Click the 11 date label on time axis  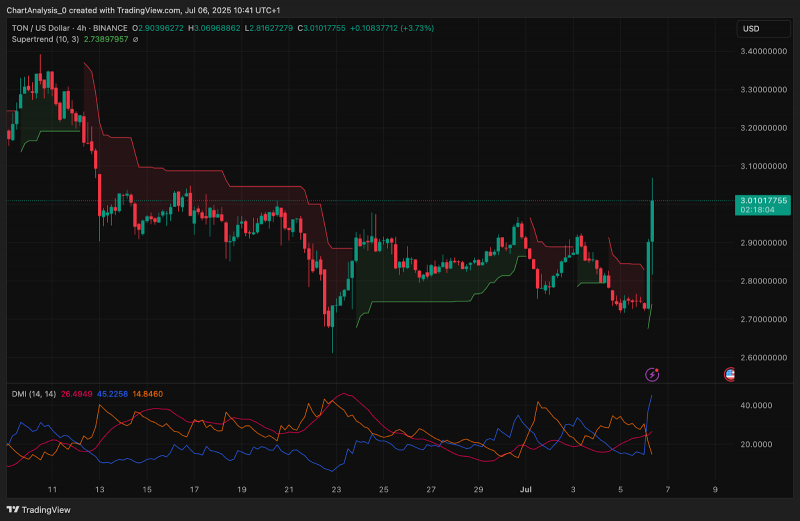(52, 489)
